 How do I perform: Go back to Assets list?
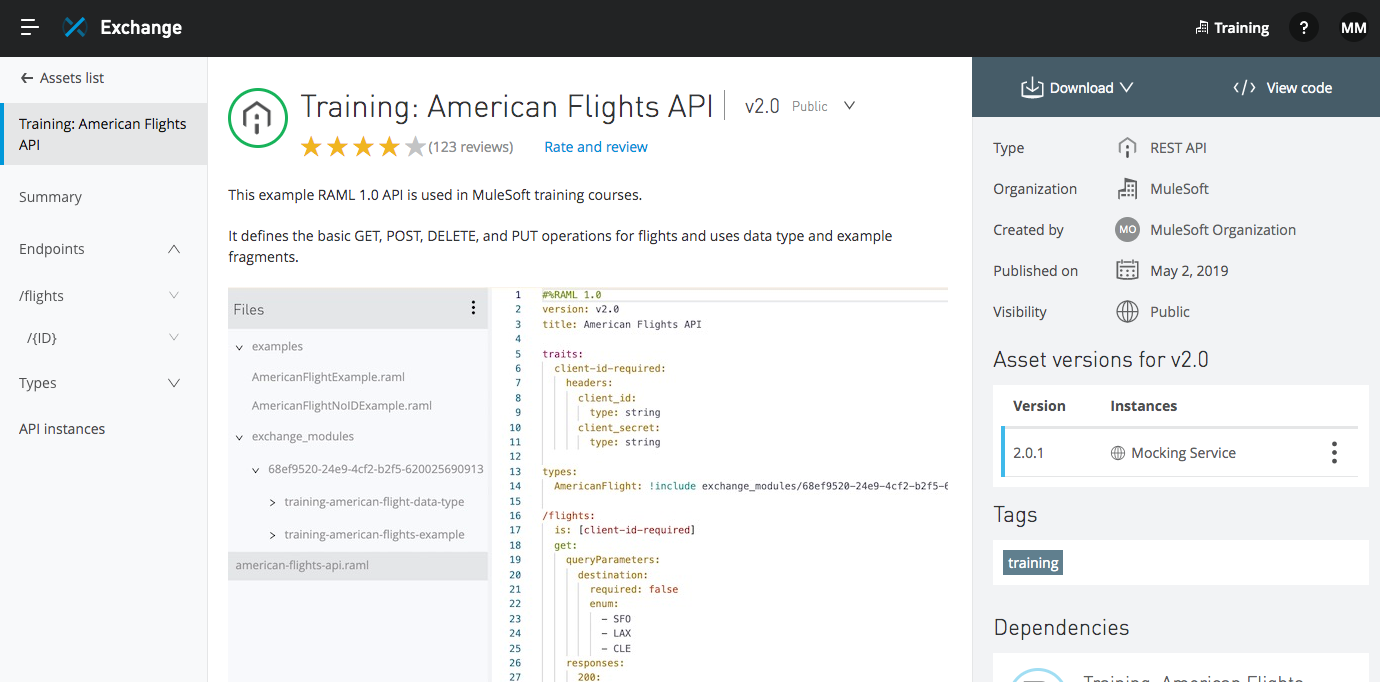[x=72, y=78]
